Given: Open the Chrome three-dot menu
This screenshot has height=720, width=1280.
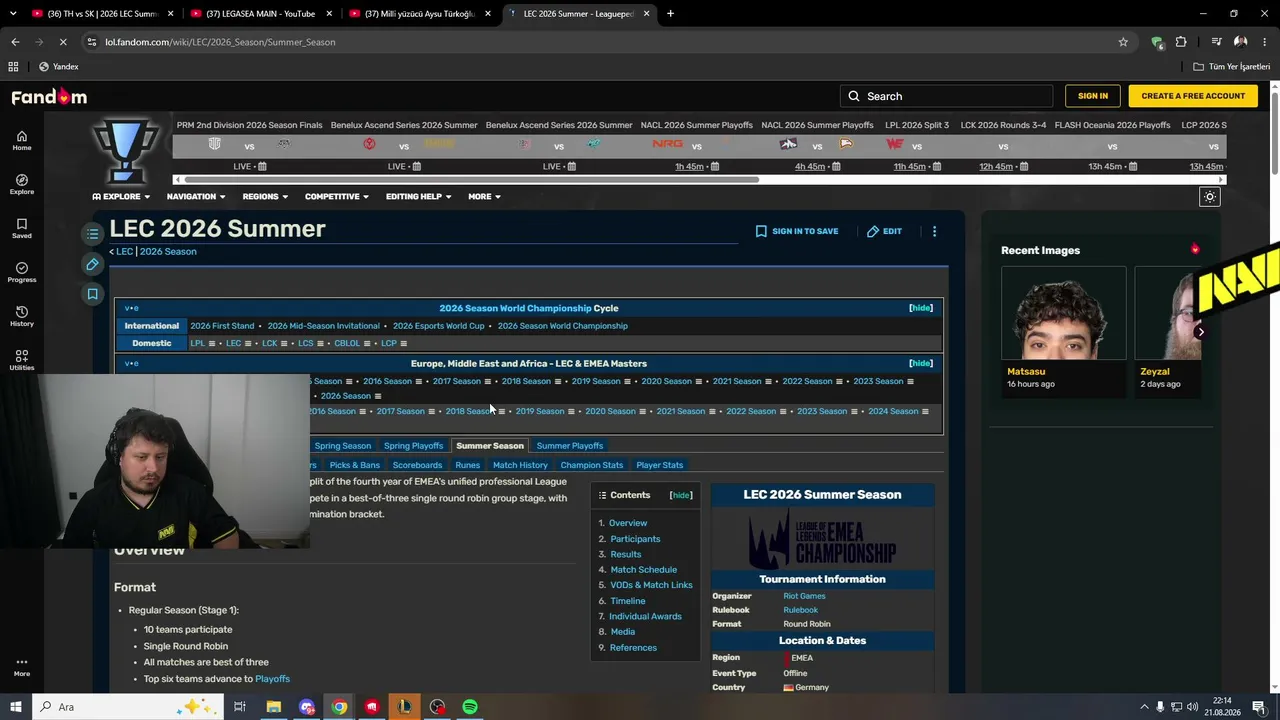Looking at the screenshot, I should (x=1264, y=42).
